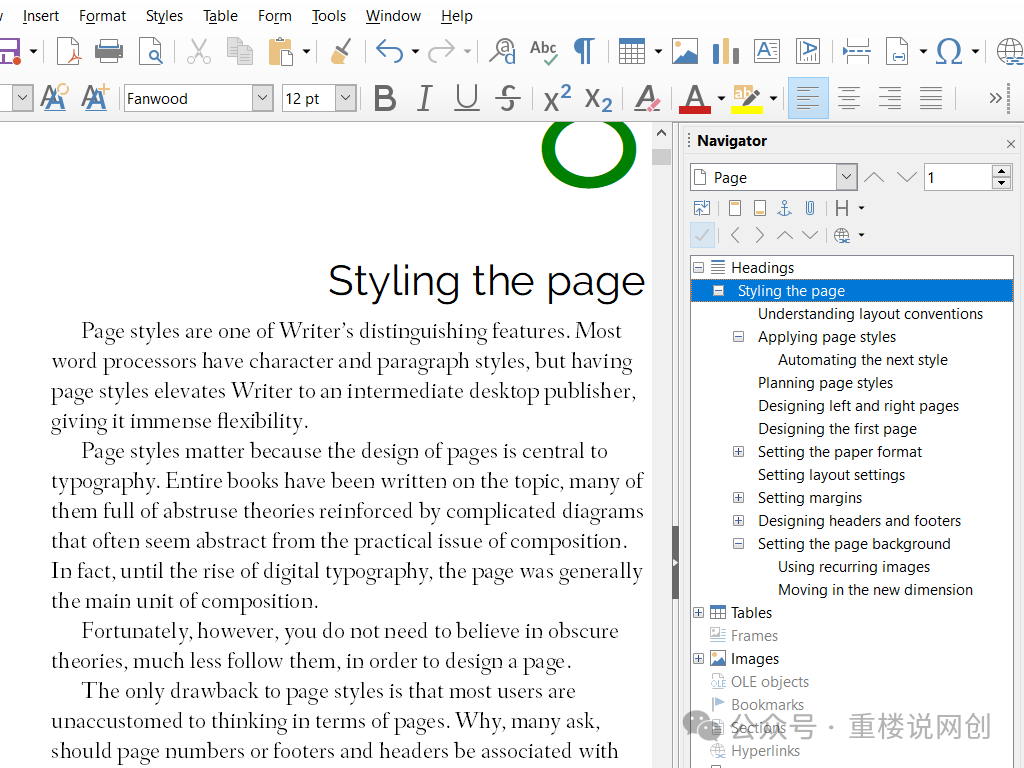Open Print Preview
This screenshot has width=1024, height=768.
151,51
